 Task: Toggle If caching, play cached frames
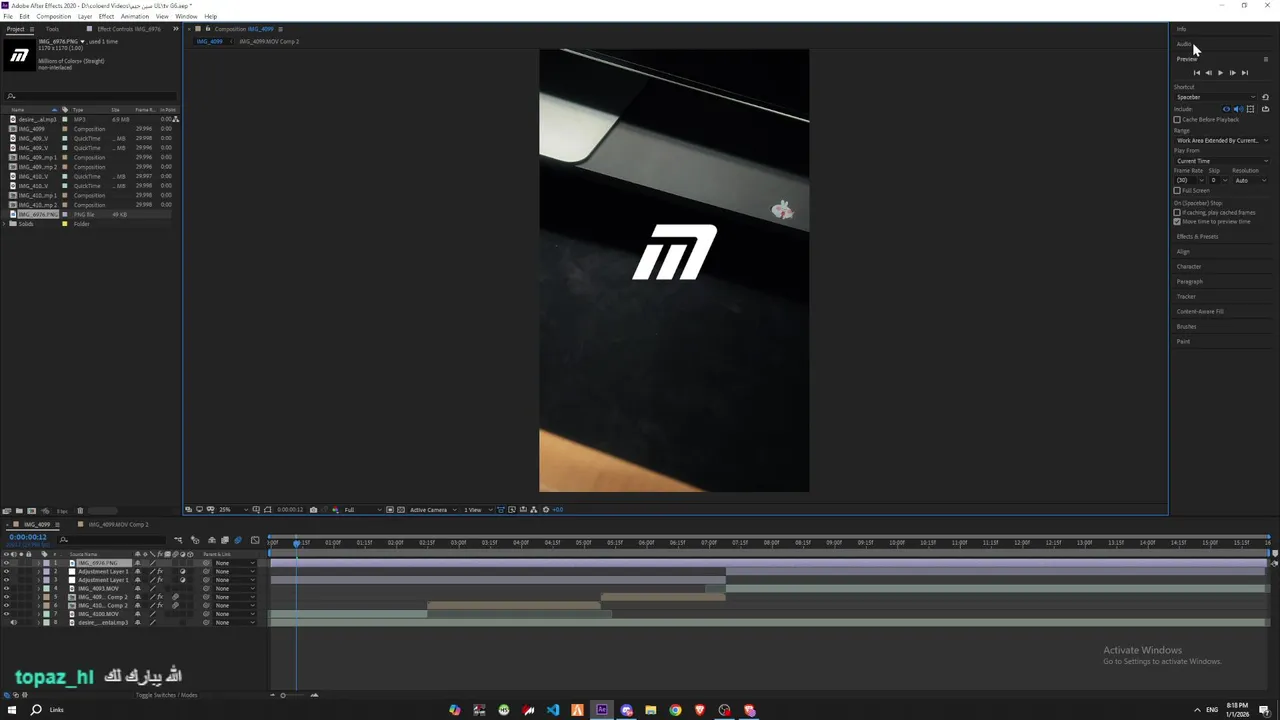click(x=1177, y=212)
